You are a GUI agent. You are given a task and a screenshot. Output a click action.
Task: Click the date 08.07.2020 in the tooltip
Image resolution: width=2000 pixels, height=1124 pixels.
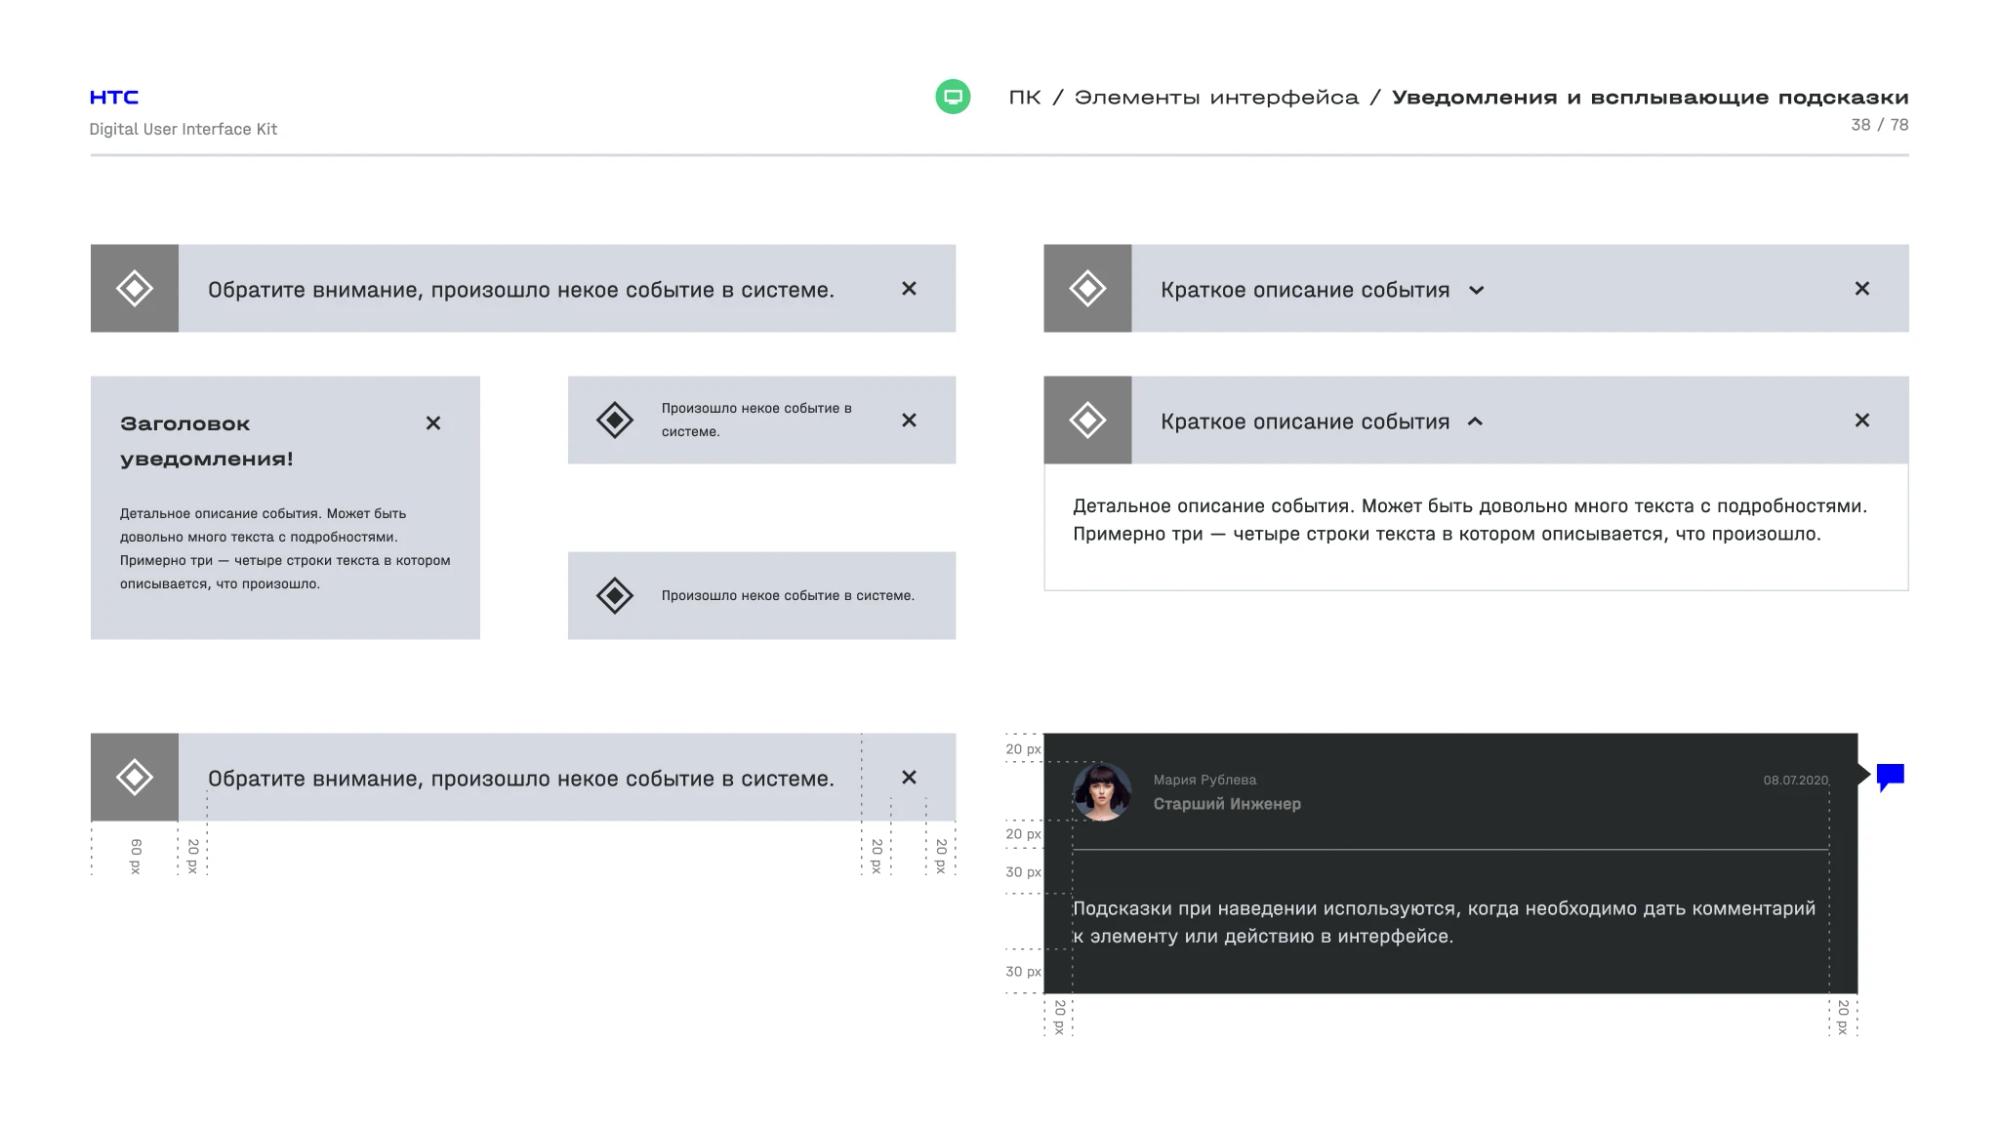(x=1796, y=780)
